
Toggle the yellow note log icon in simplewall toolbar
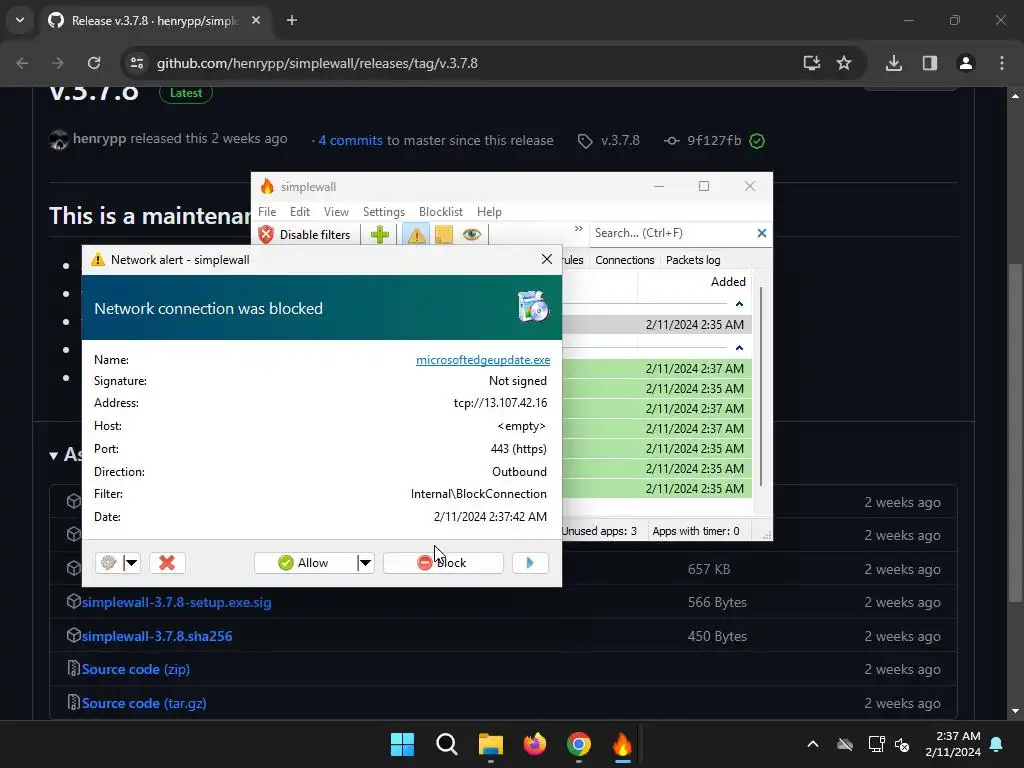tap(443, 234)
